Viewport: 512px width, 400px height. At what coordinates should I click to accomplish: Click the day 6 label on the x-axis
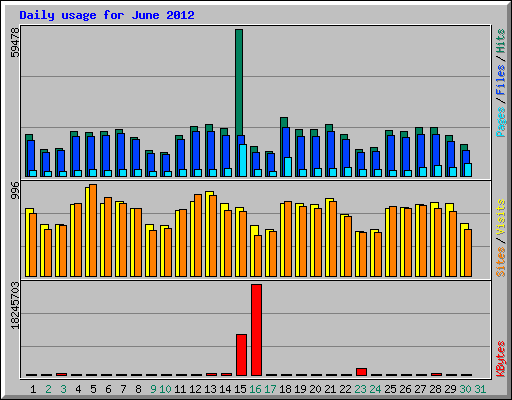[108, 389]
